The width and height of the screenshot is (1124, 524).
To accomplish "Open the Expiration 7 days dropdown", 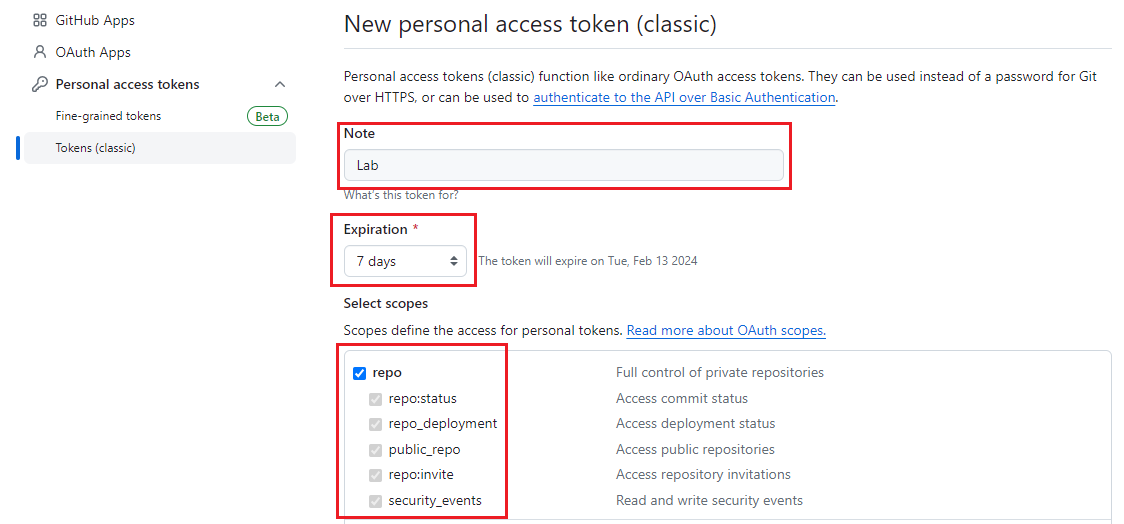I will coord(405,261).
